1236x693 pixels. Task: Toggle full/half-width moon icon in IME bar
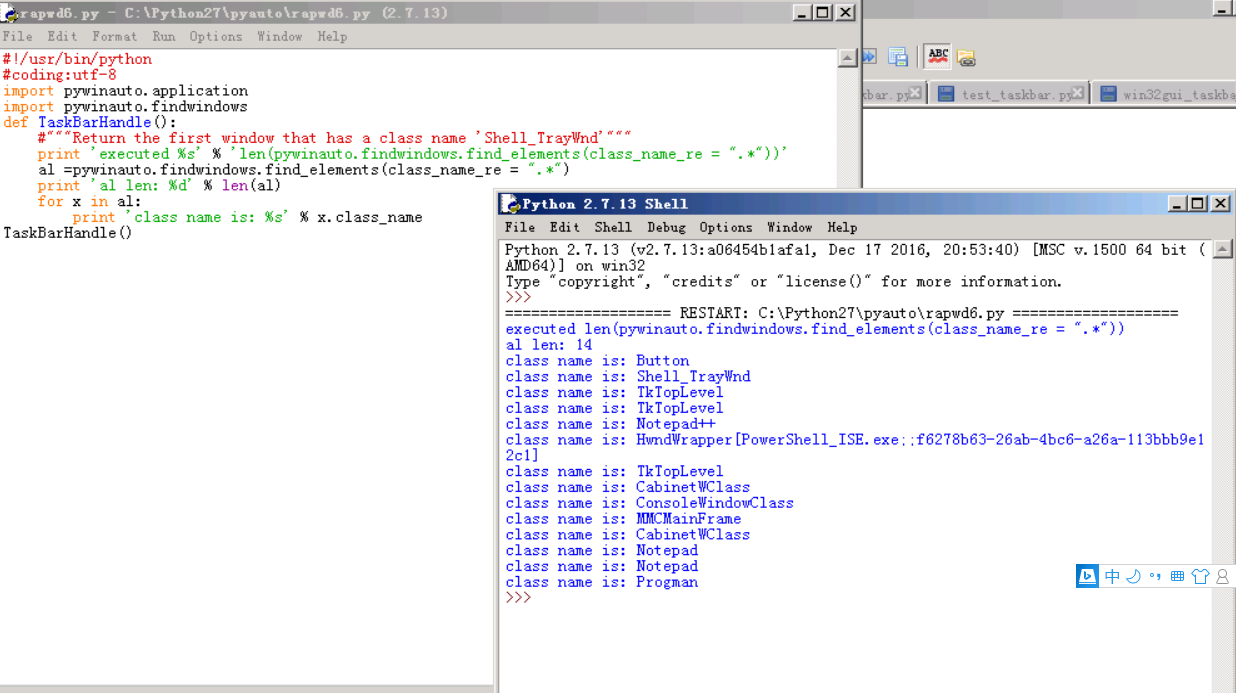(1133, 576)
